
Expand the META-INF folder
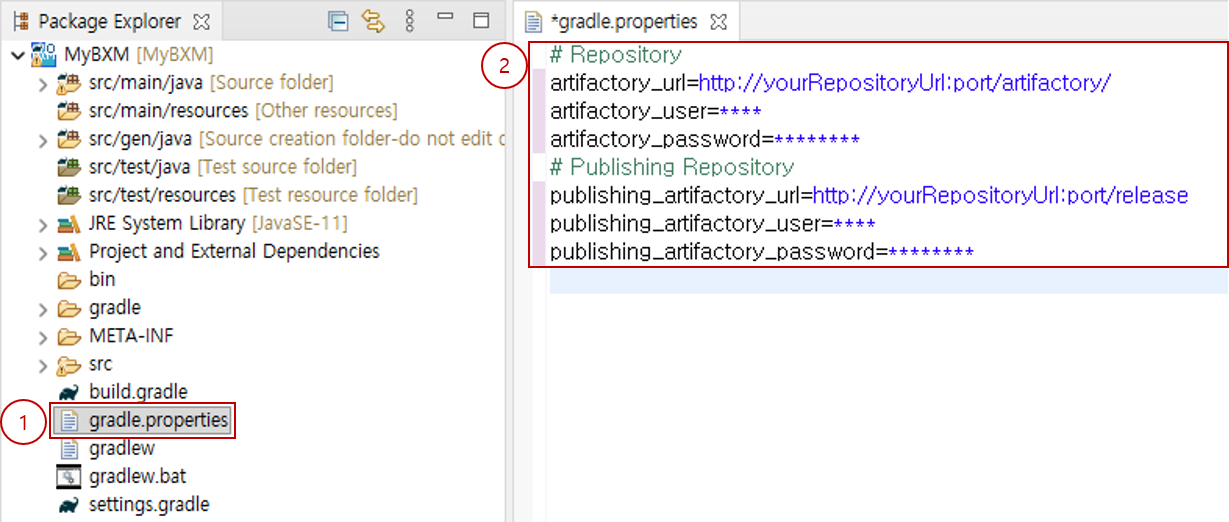[x=42, y=336]
